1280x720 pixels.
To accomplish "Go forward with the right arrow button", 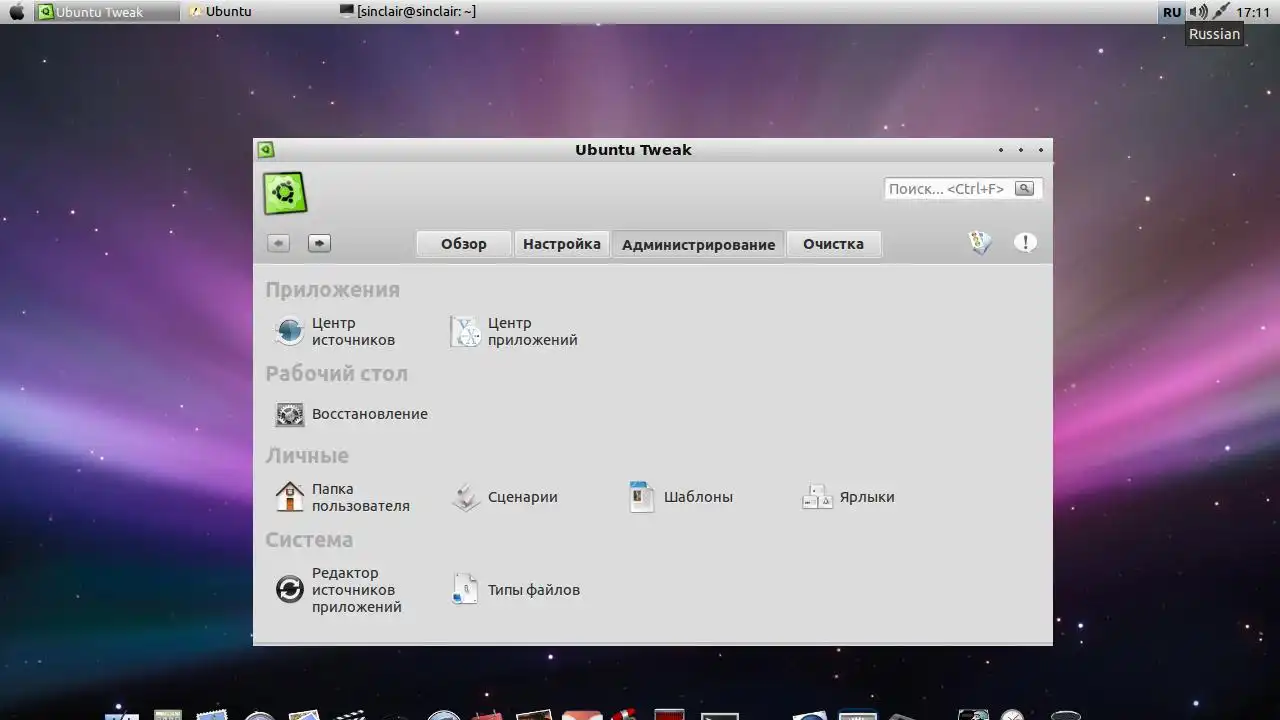I will (319, 243).
